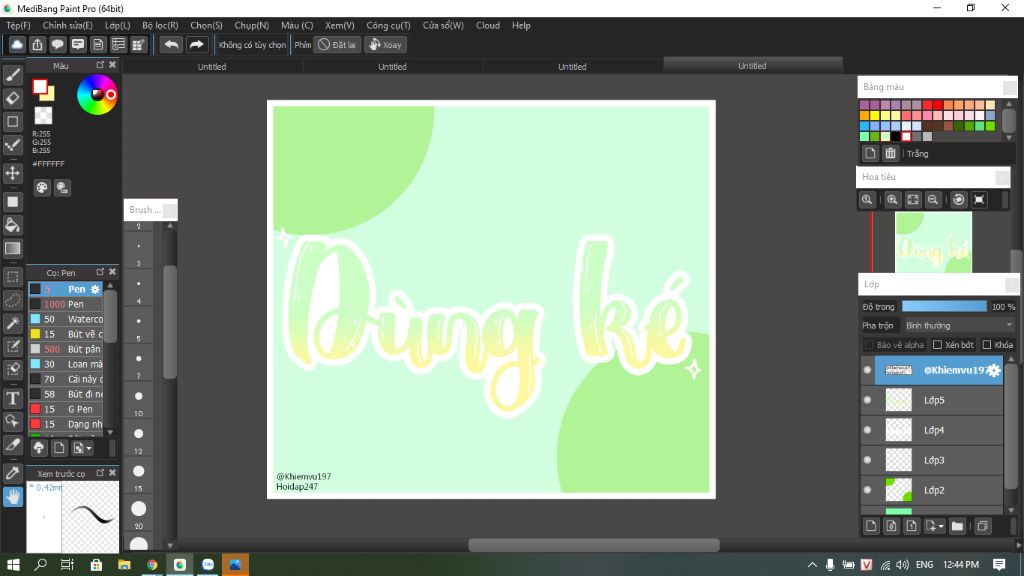Open Windows Start menu
This screenshot has height=576, width=1024.
coord(13,565)
